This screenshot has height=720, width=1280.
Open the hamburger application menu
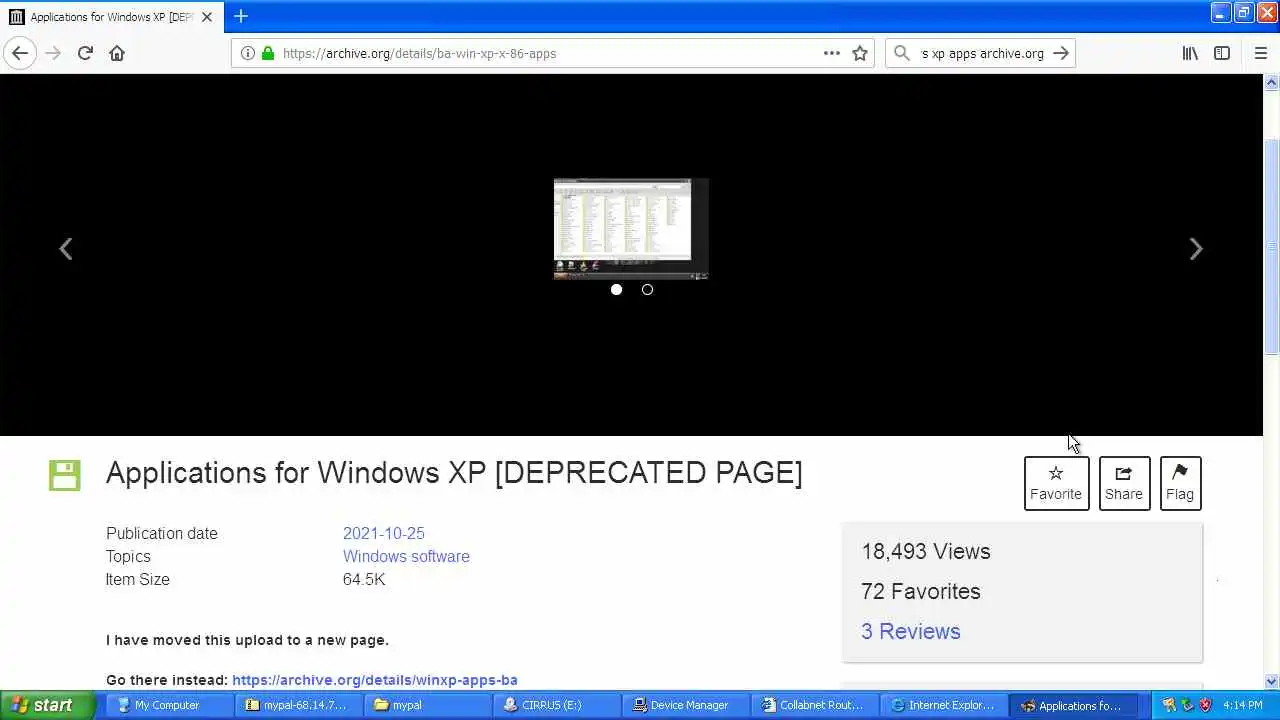pos(1260,53)
